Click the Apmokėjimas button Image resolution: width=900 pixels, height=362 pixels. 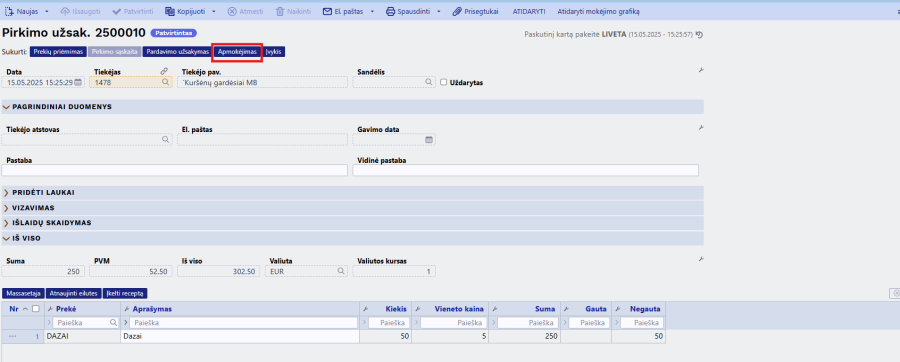coord(237,52)
